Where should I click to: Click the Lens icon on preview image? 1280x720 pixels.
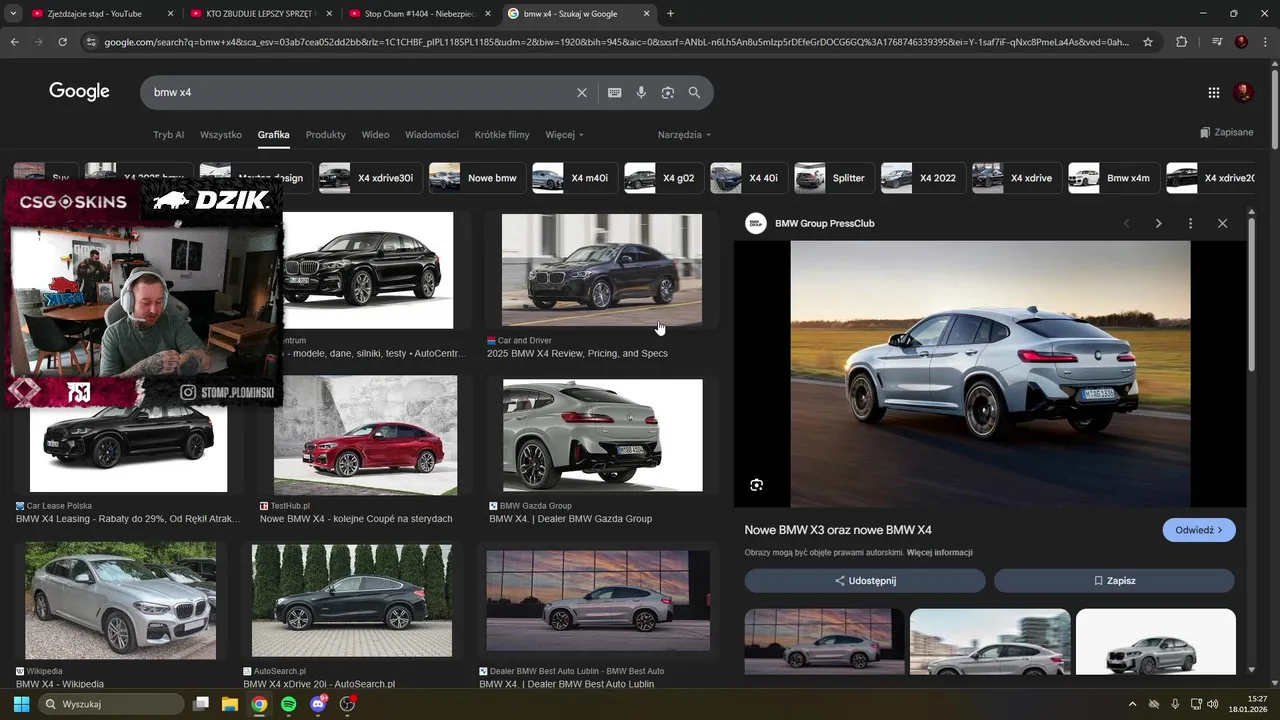pyautogui.click(x=756, y=485)
